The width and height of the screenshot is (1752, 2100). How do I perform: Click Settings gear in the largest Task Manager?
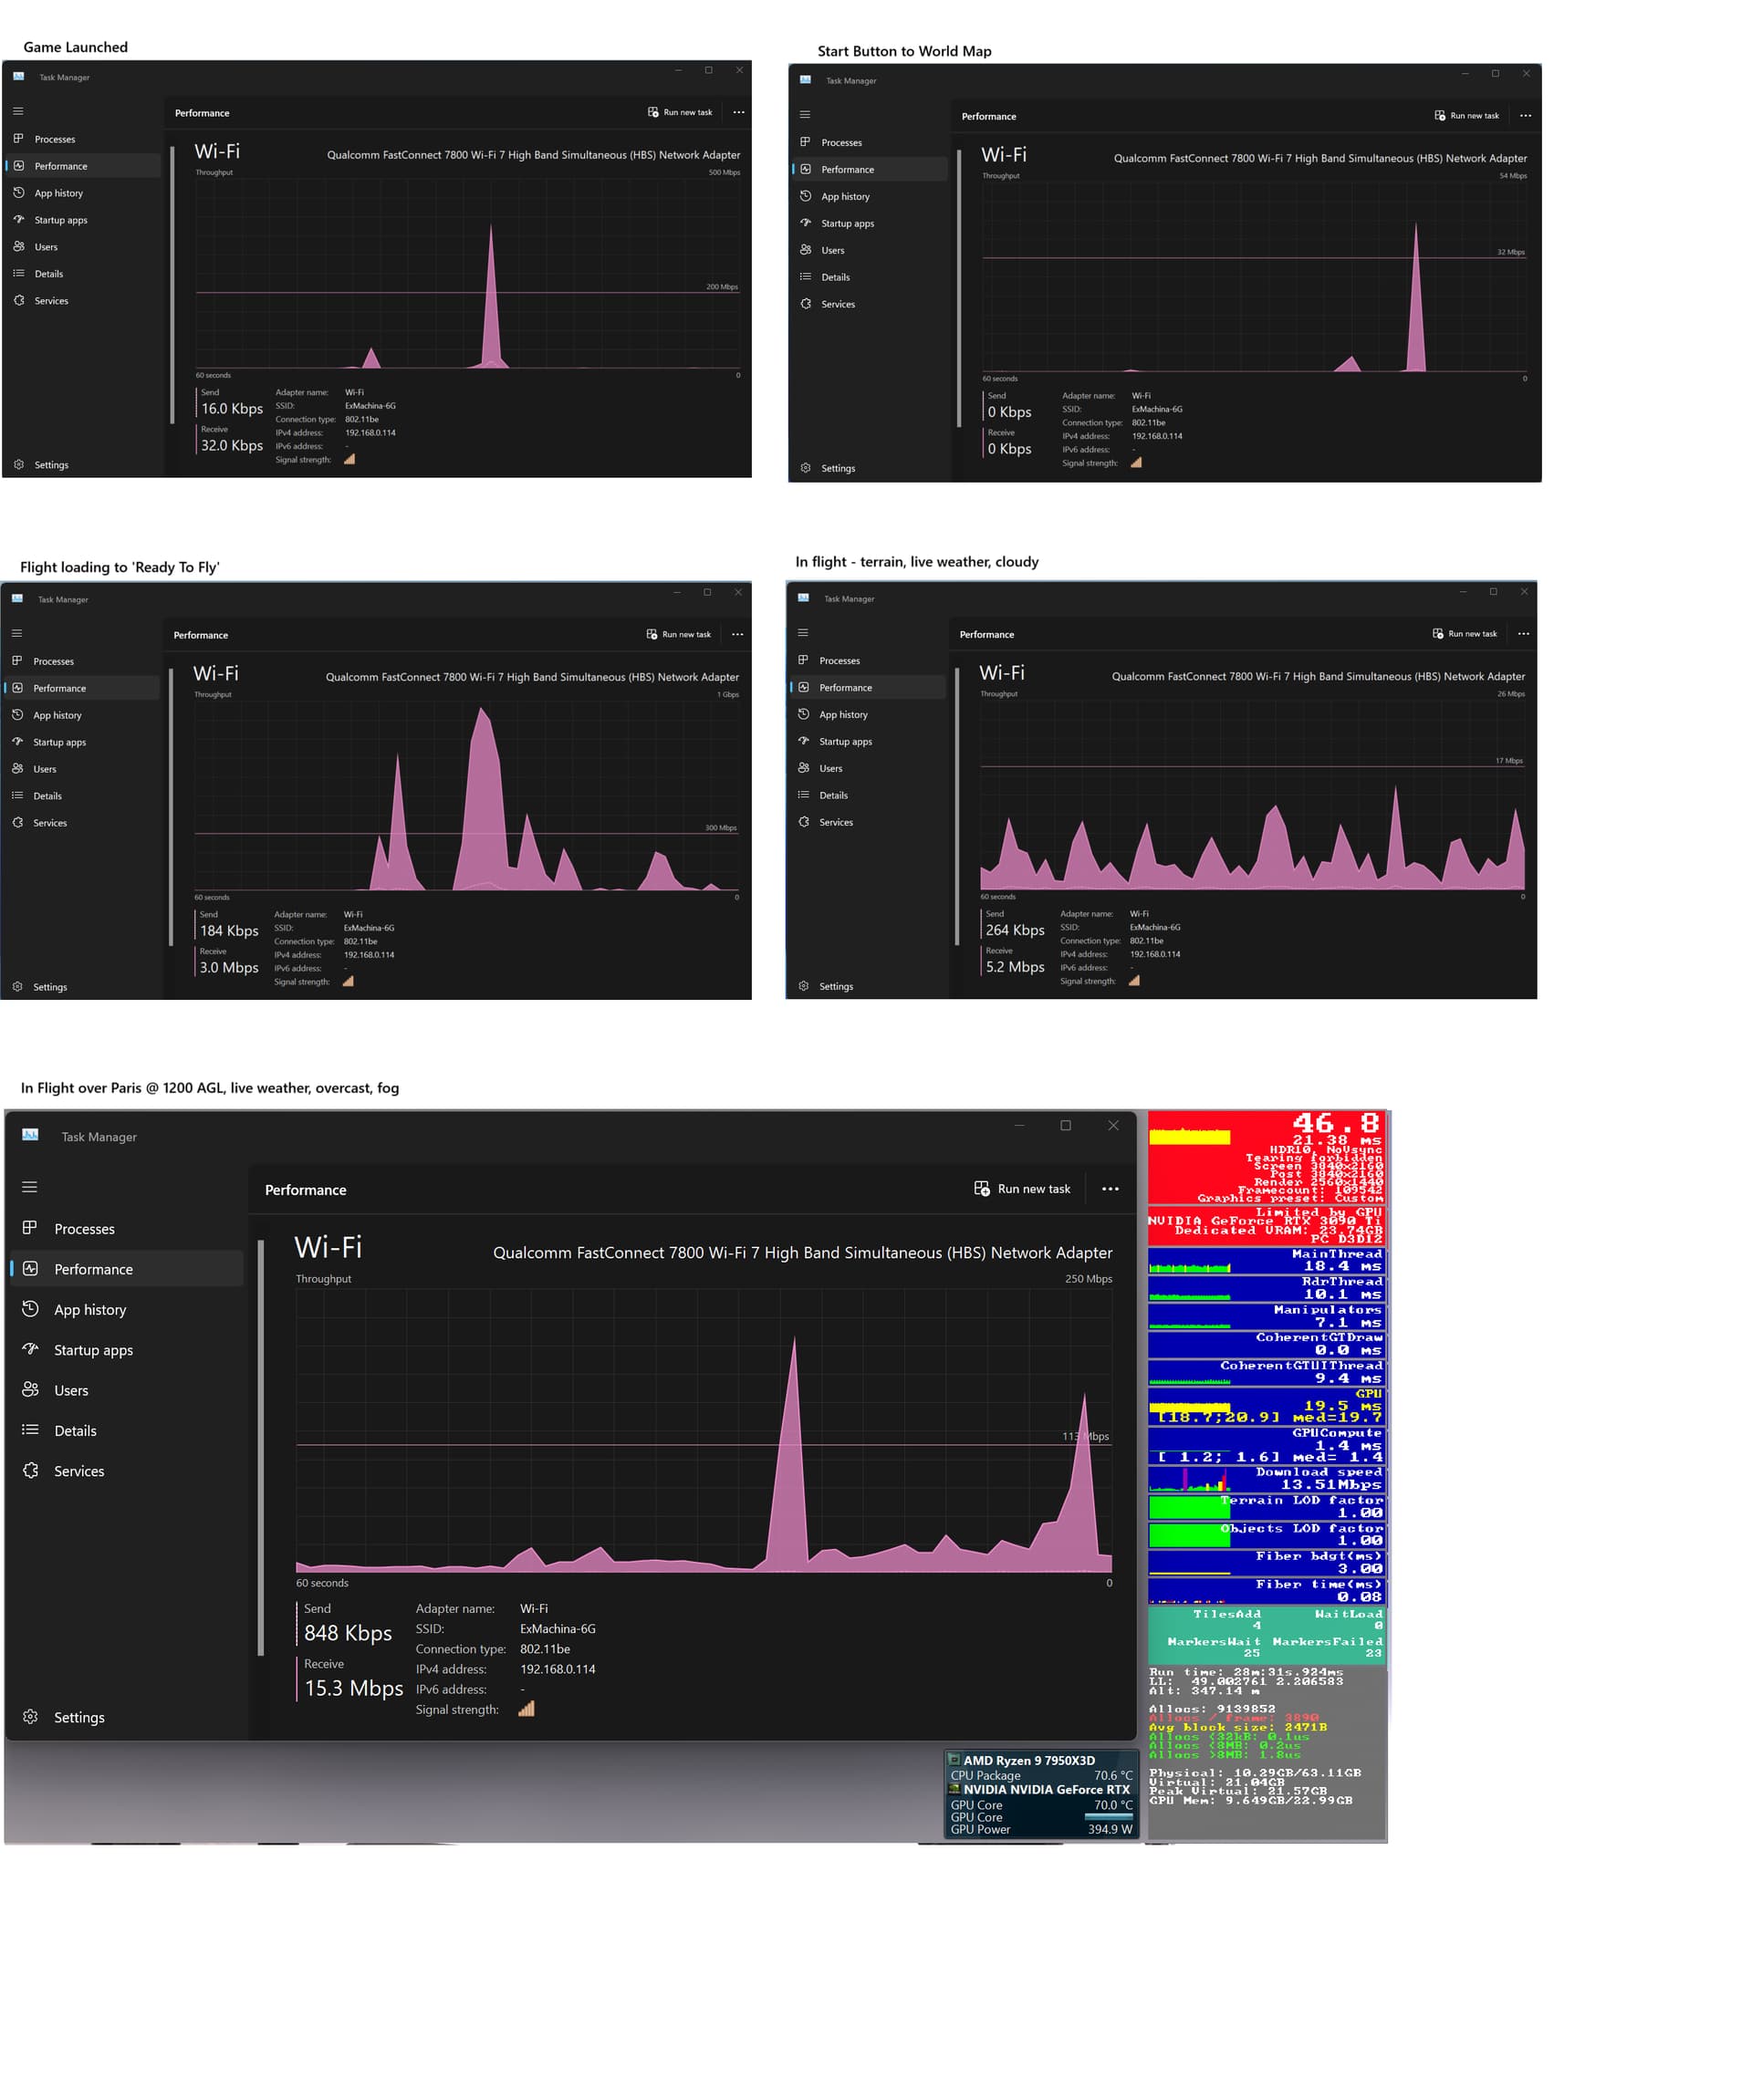coord(31,1717)
